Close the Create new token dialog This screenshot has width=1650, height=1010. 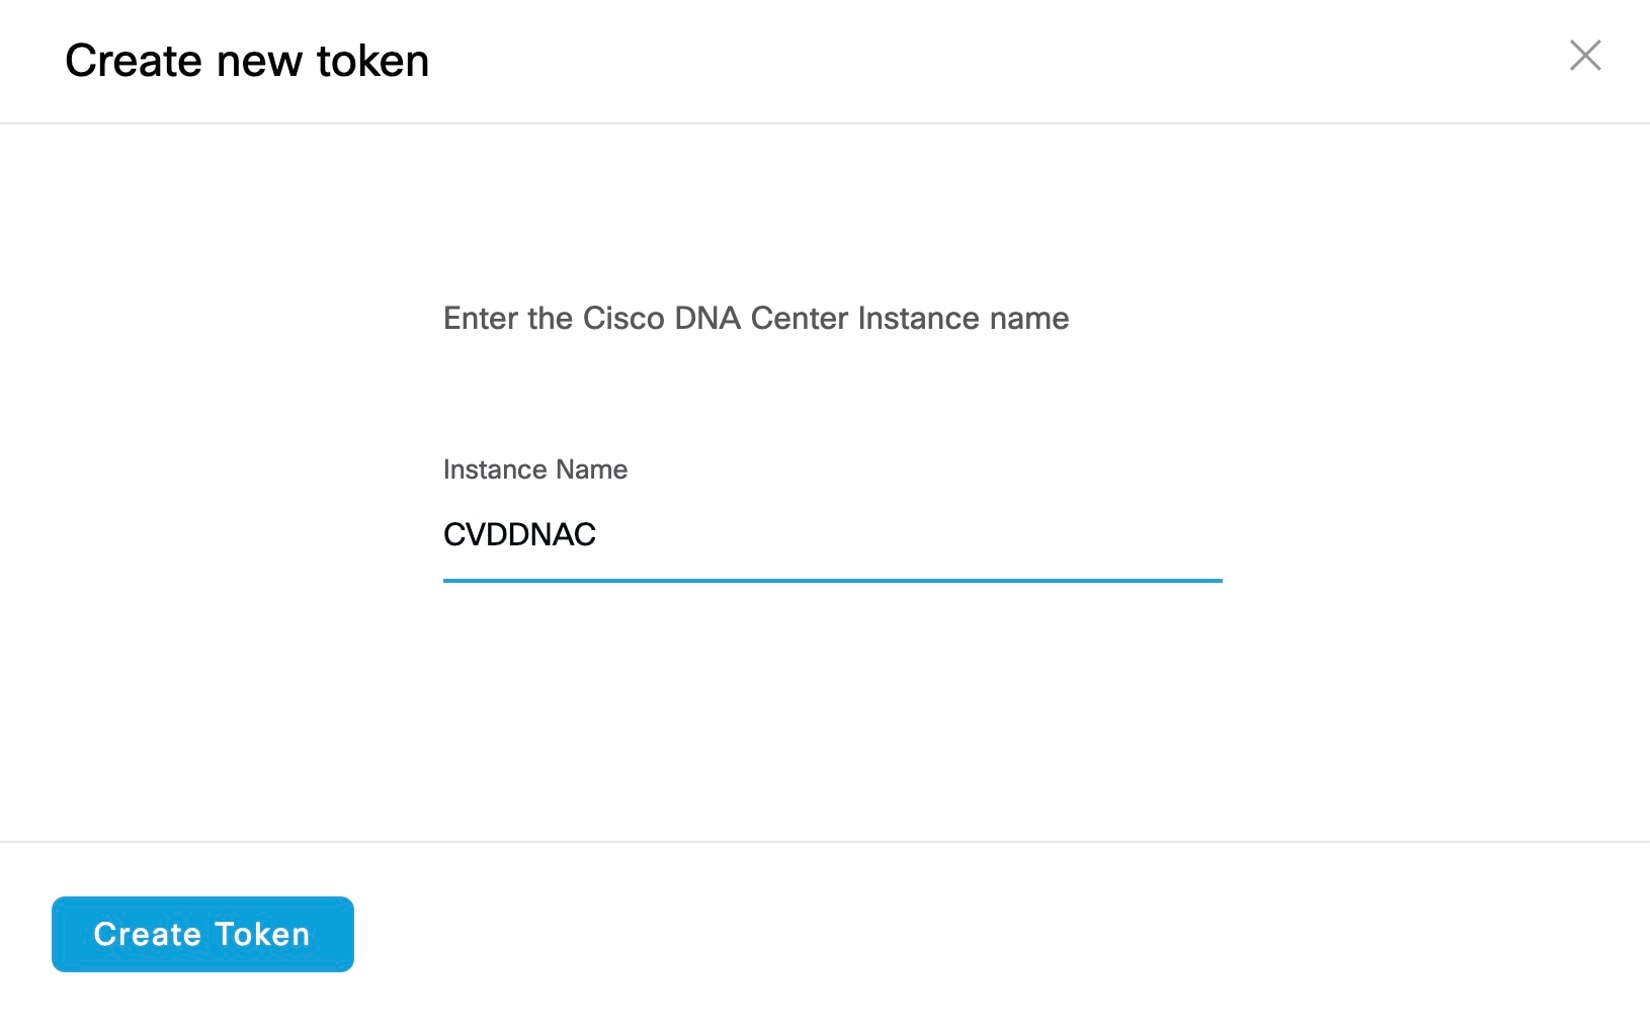1585,56
